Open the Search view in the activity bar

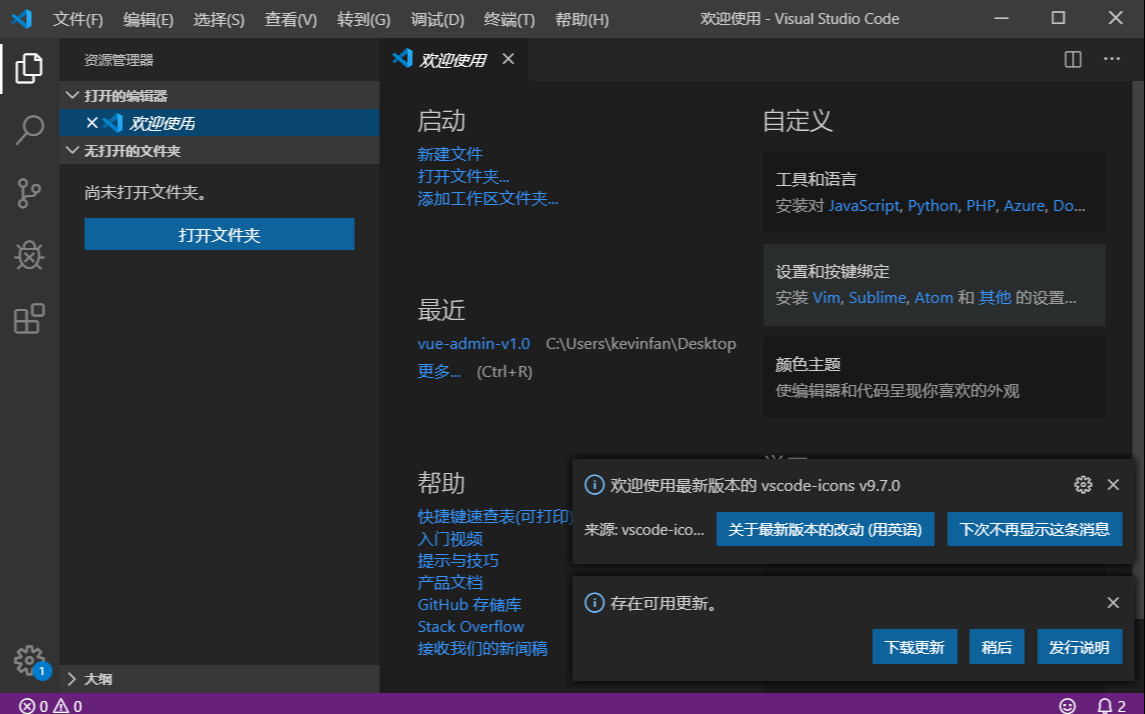pyautogui.click(x=29, y=129)
